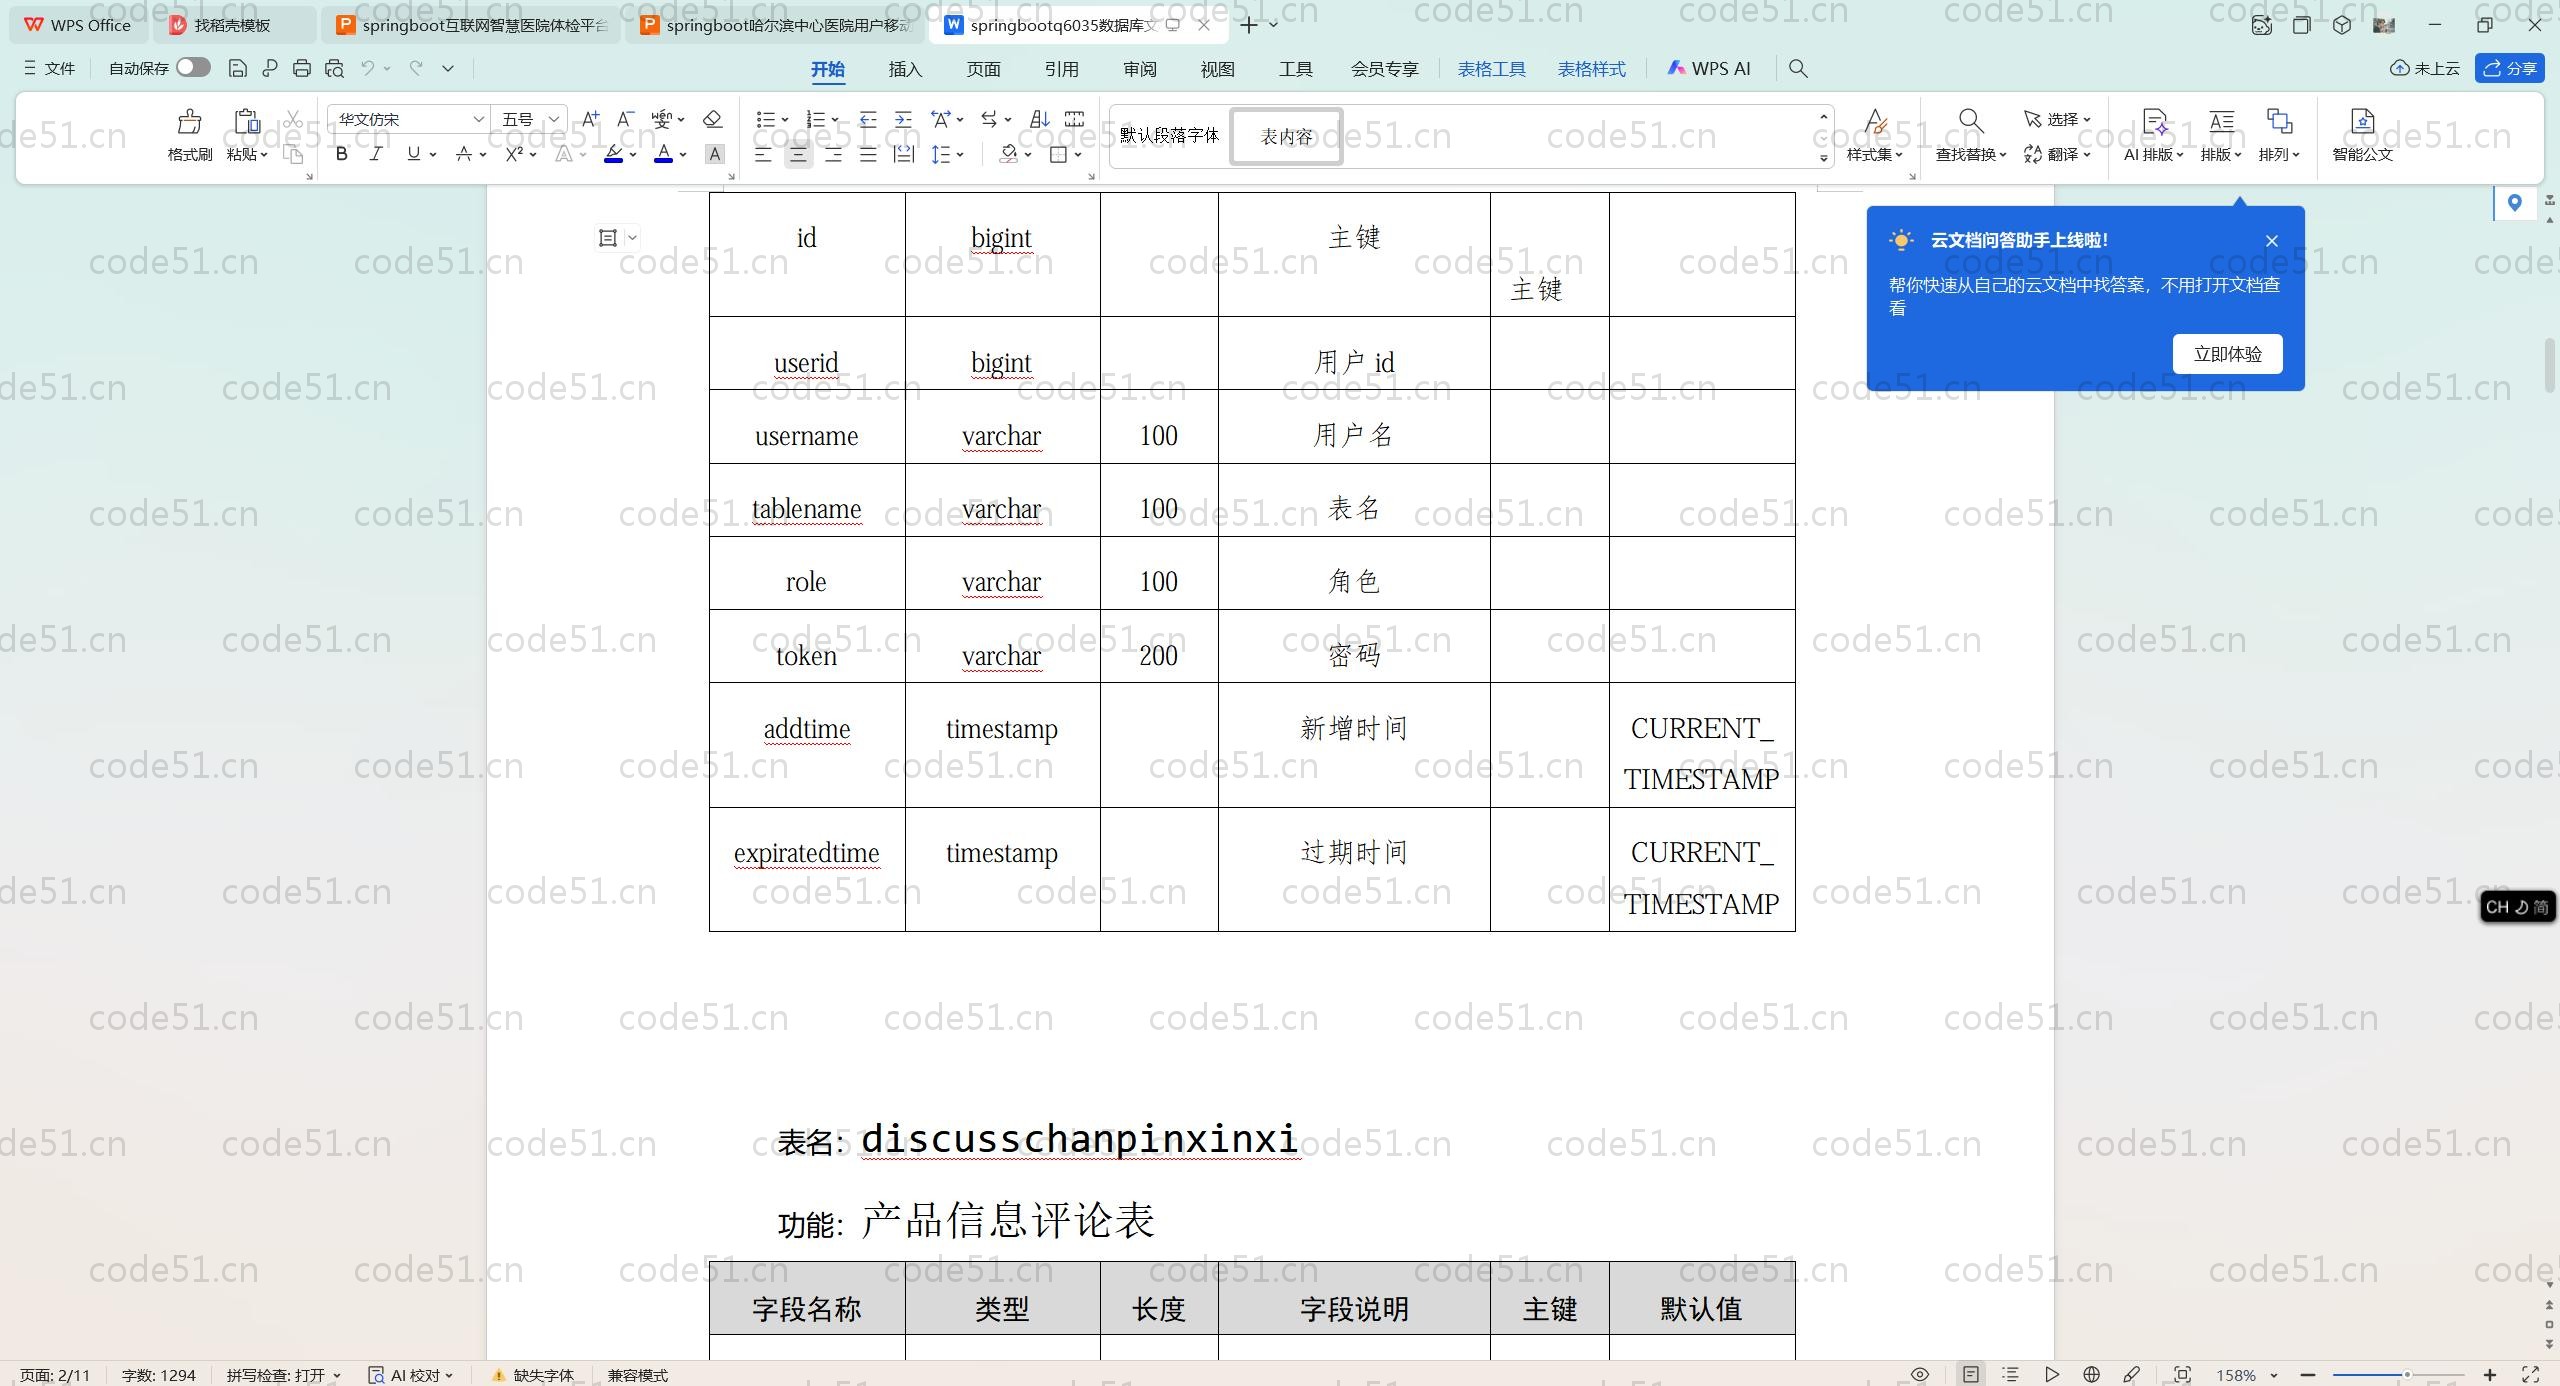Image resolution: width=2560 pixels, height=1386 pixels.
Task: Switch to the 表格样式 tab
Action: pyautogui.click(x=1591, y=69)
